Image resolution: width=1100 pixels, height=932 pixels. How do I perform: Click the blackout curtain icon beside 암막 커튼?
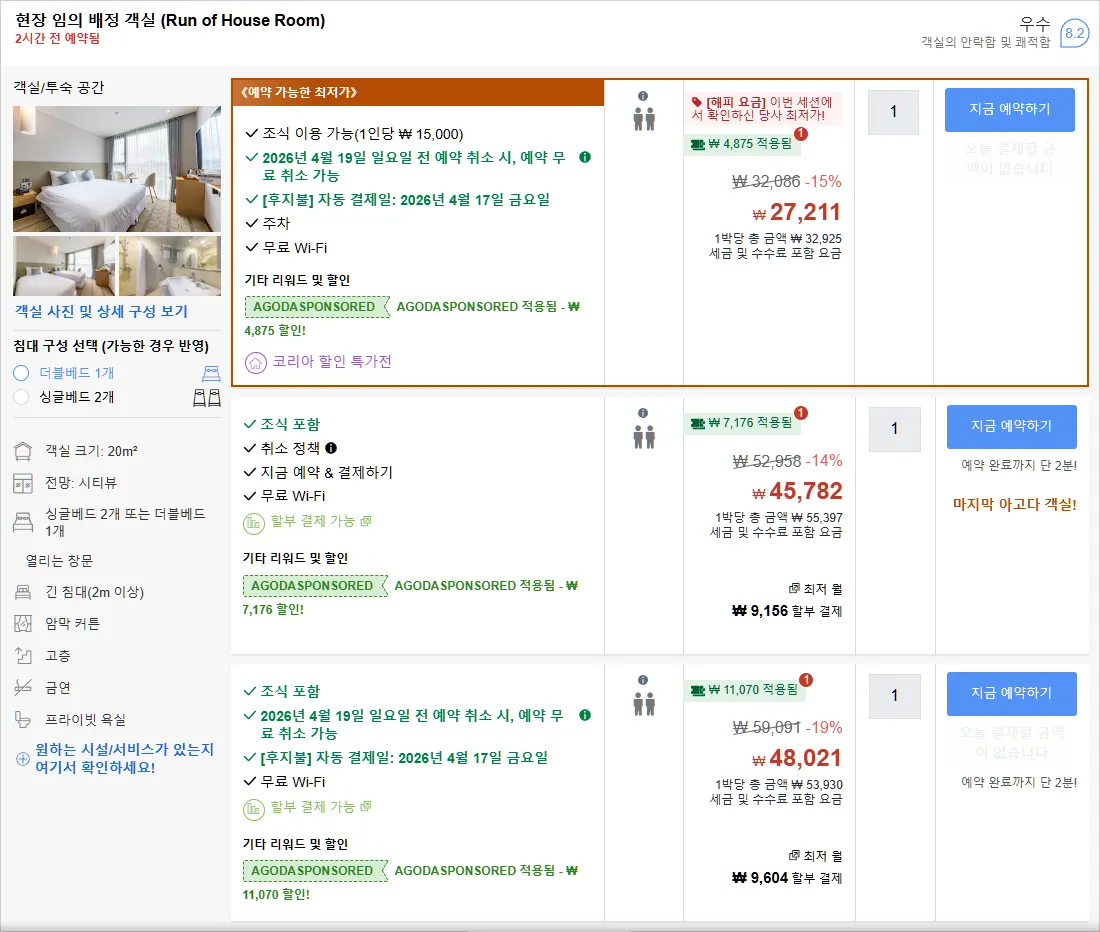tap(23, 623)
